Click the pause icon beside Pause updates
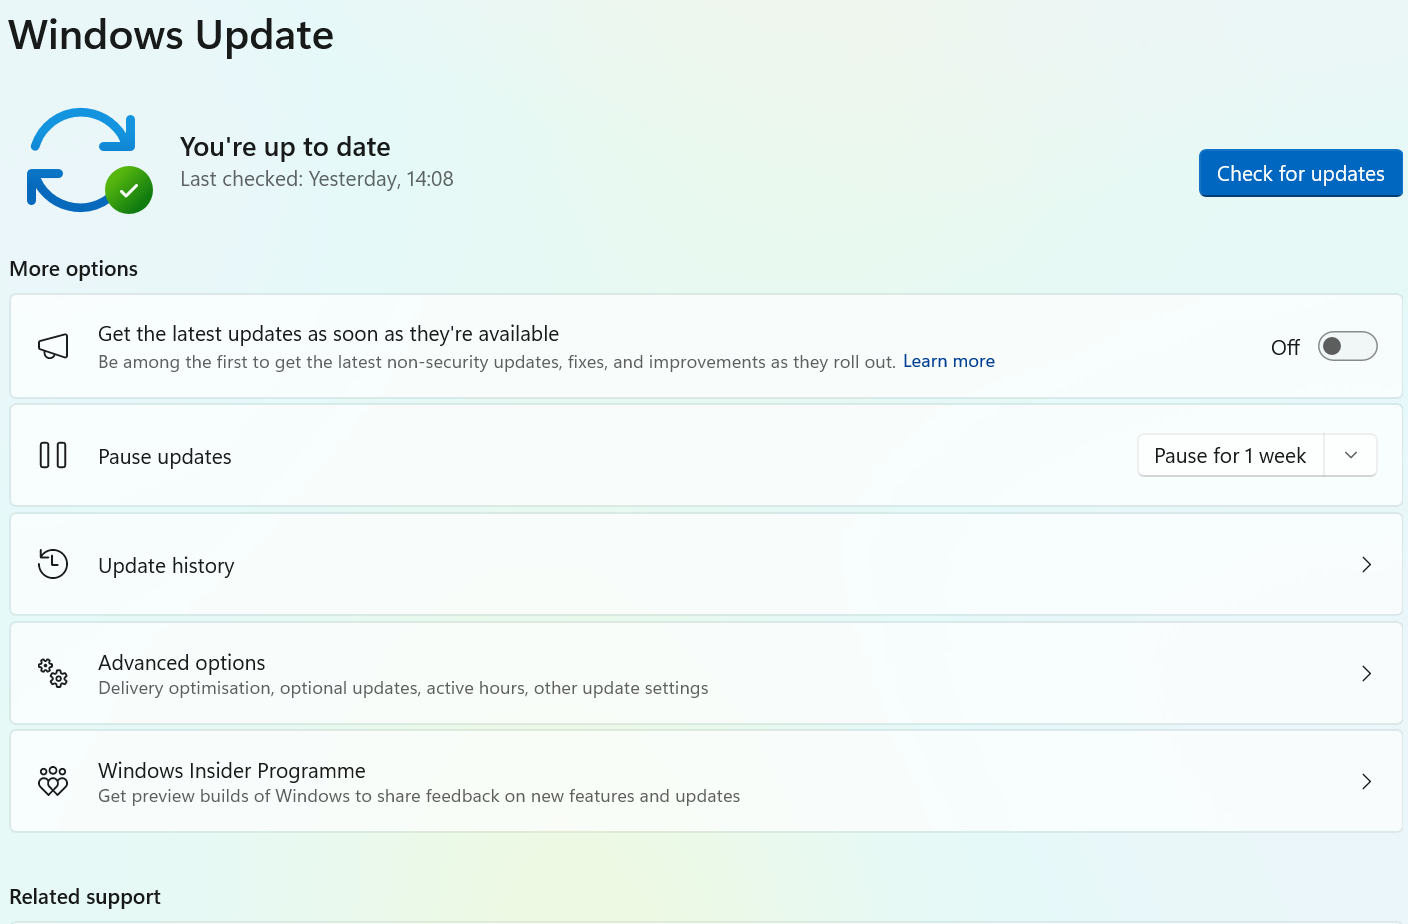 point(53,456)
